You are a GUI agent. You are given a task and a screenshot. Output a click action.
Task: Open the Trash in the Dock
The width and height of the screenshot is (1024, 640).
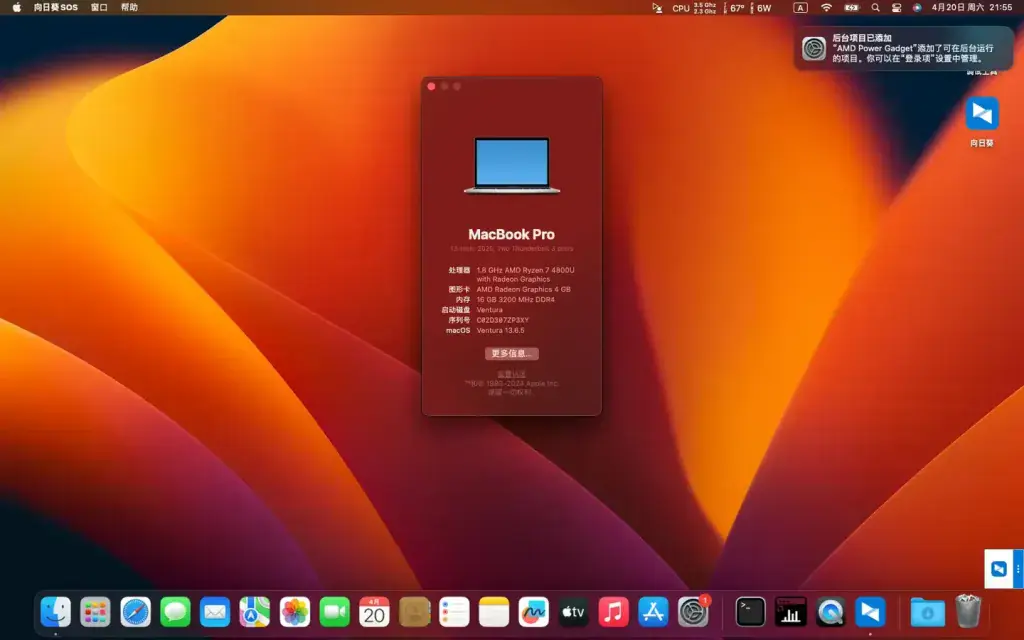967,611
